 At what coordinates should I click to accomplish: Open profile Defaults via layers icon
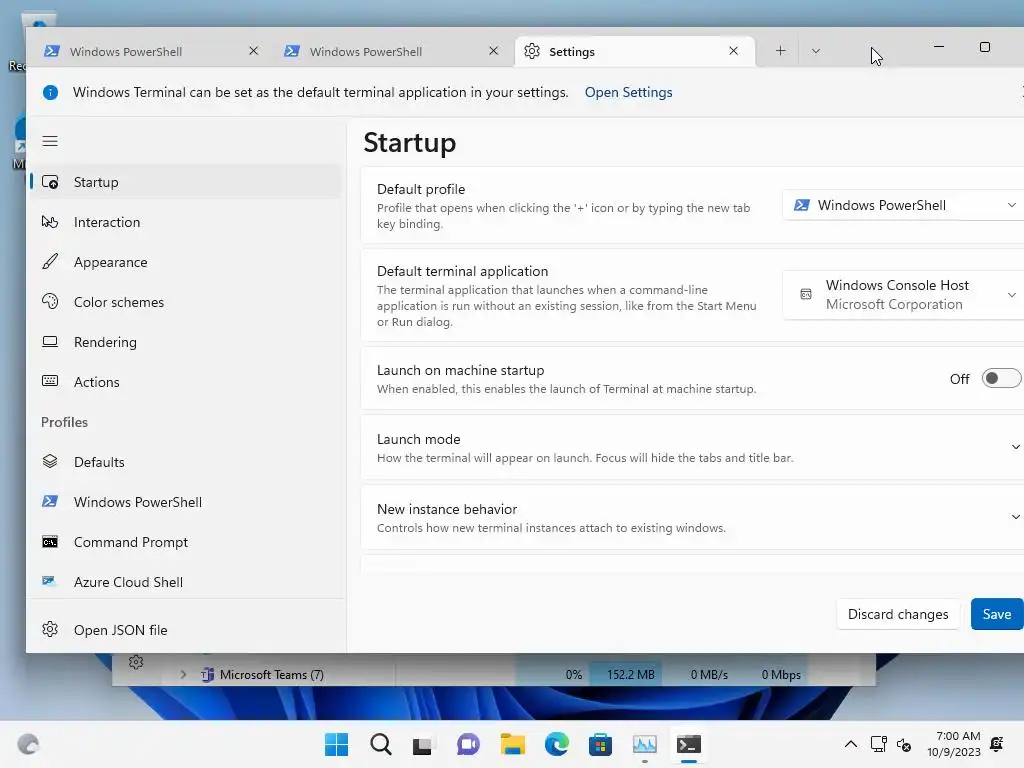click(x=50, y=462)
